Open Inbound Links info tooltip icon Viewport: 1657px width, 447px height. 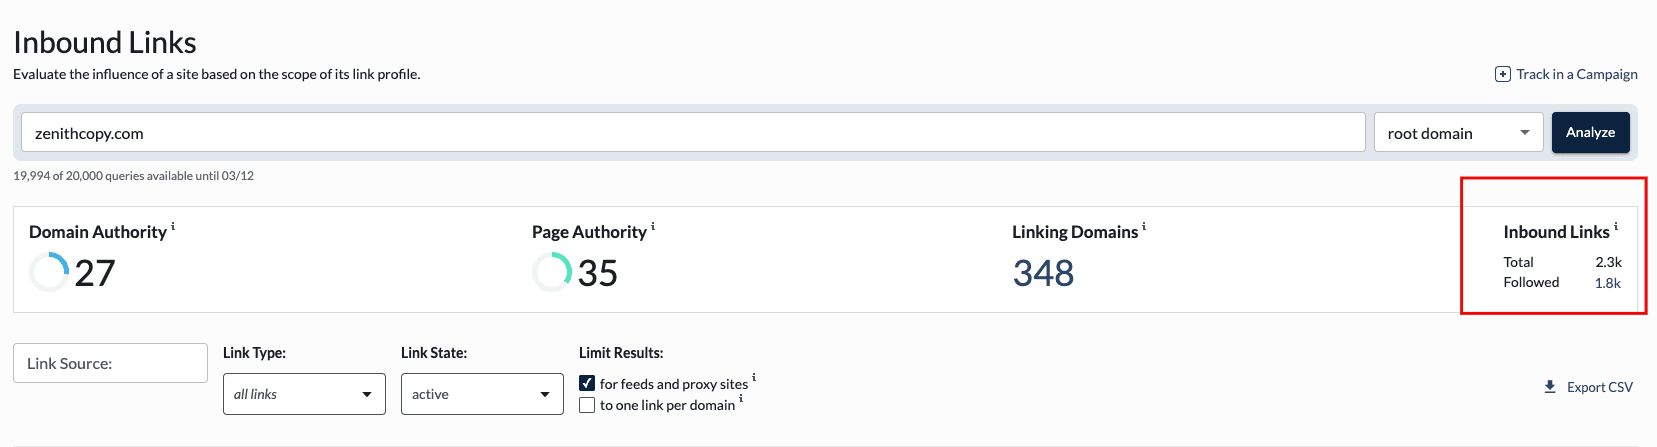coord(1616,227)
